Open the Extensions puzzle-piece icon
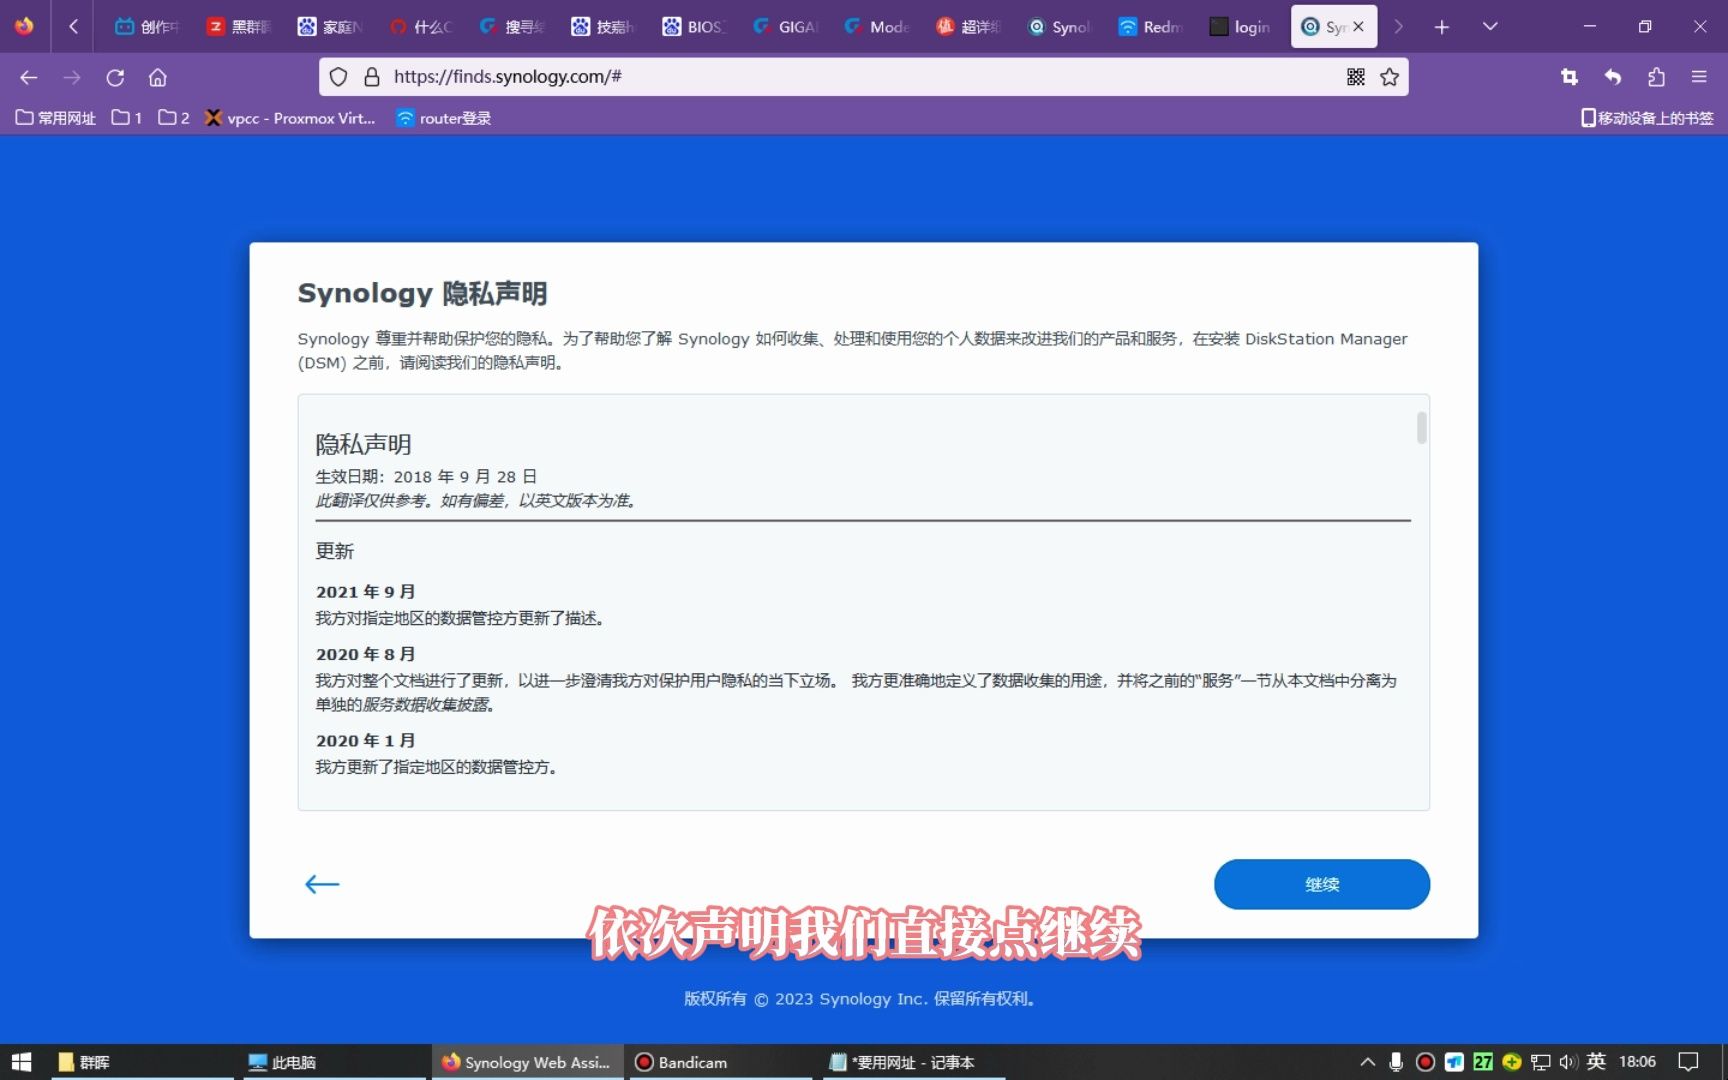 point(1656,77)
